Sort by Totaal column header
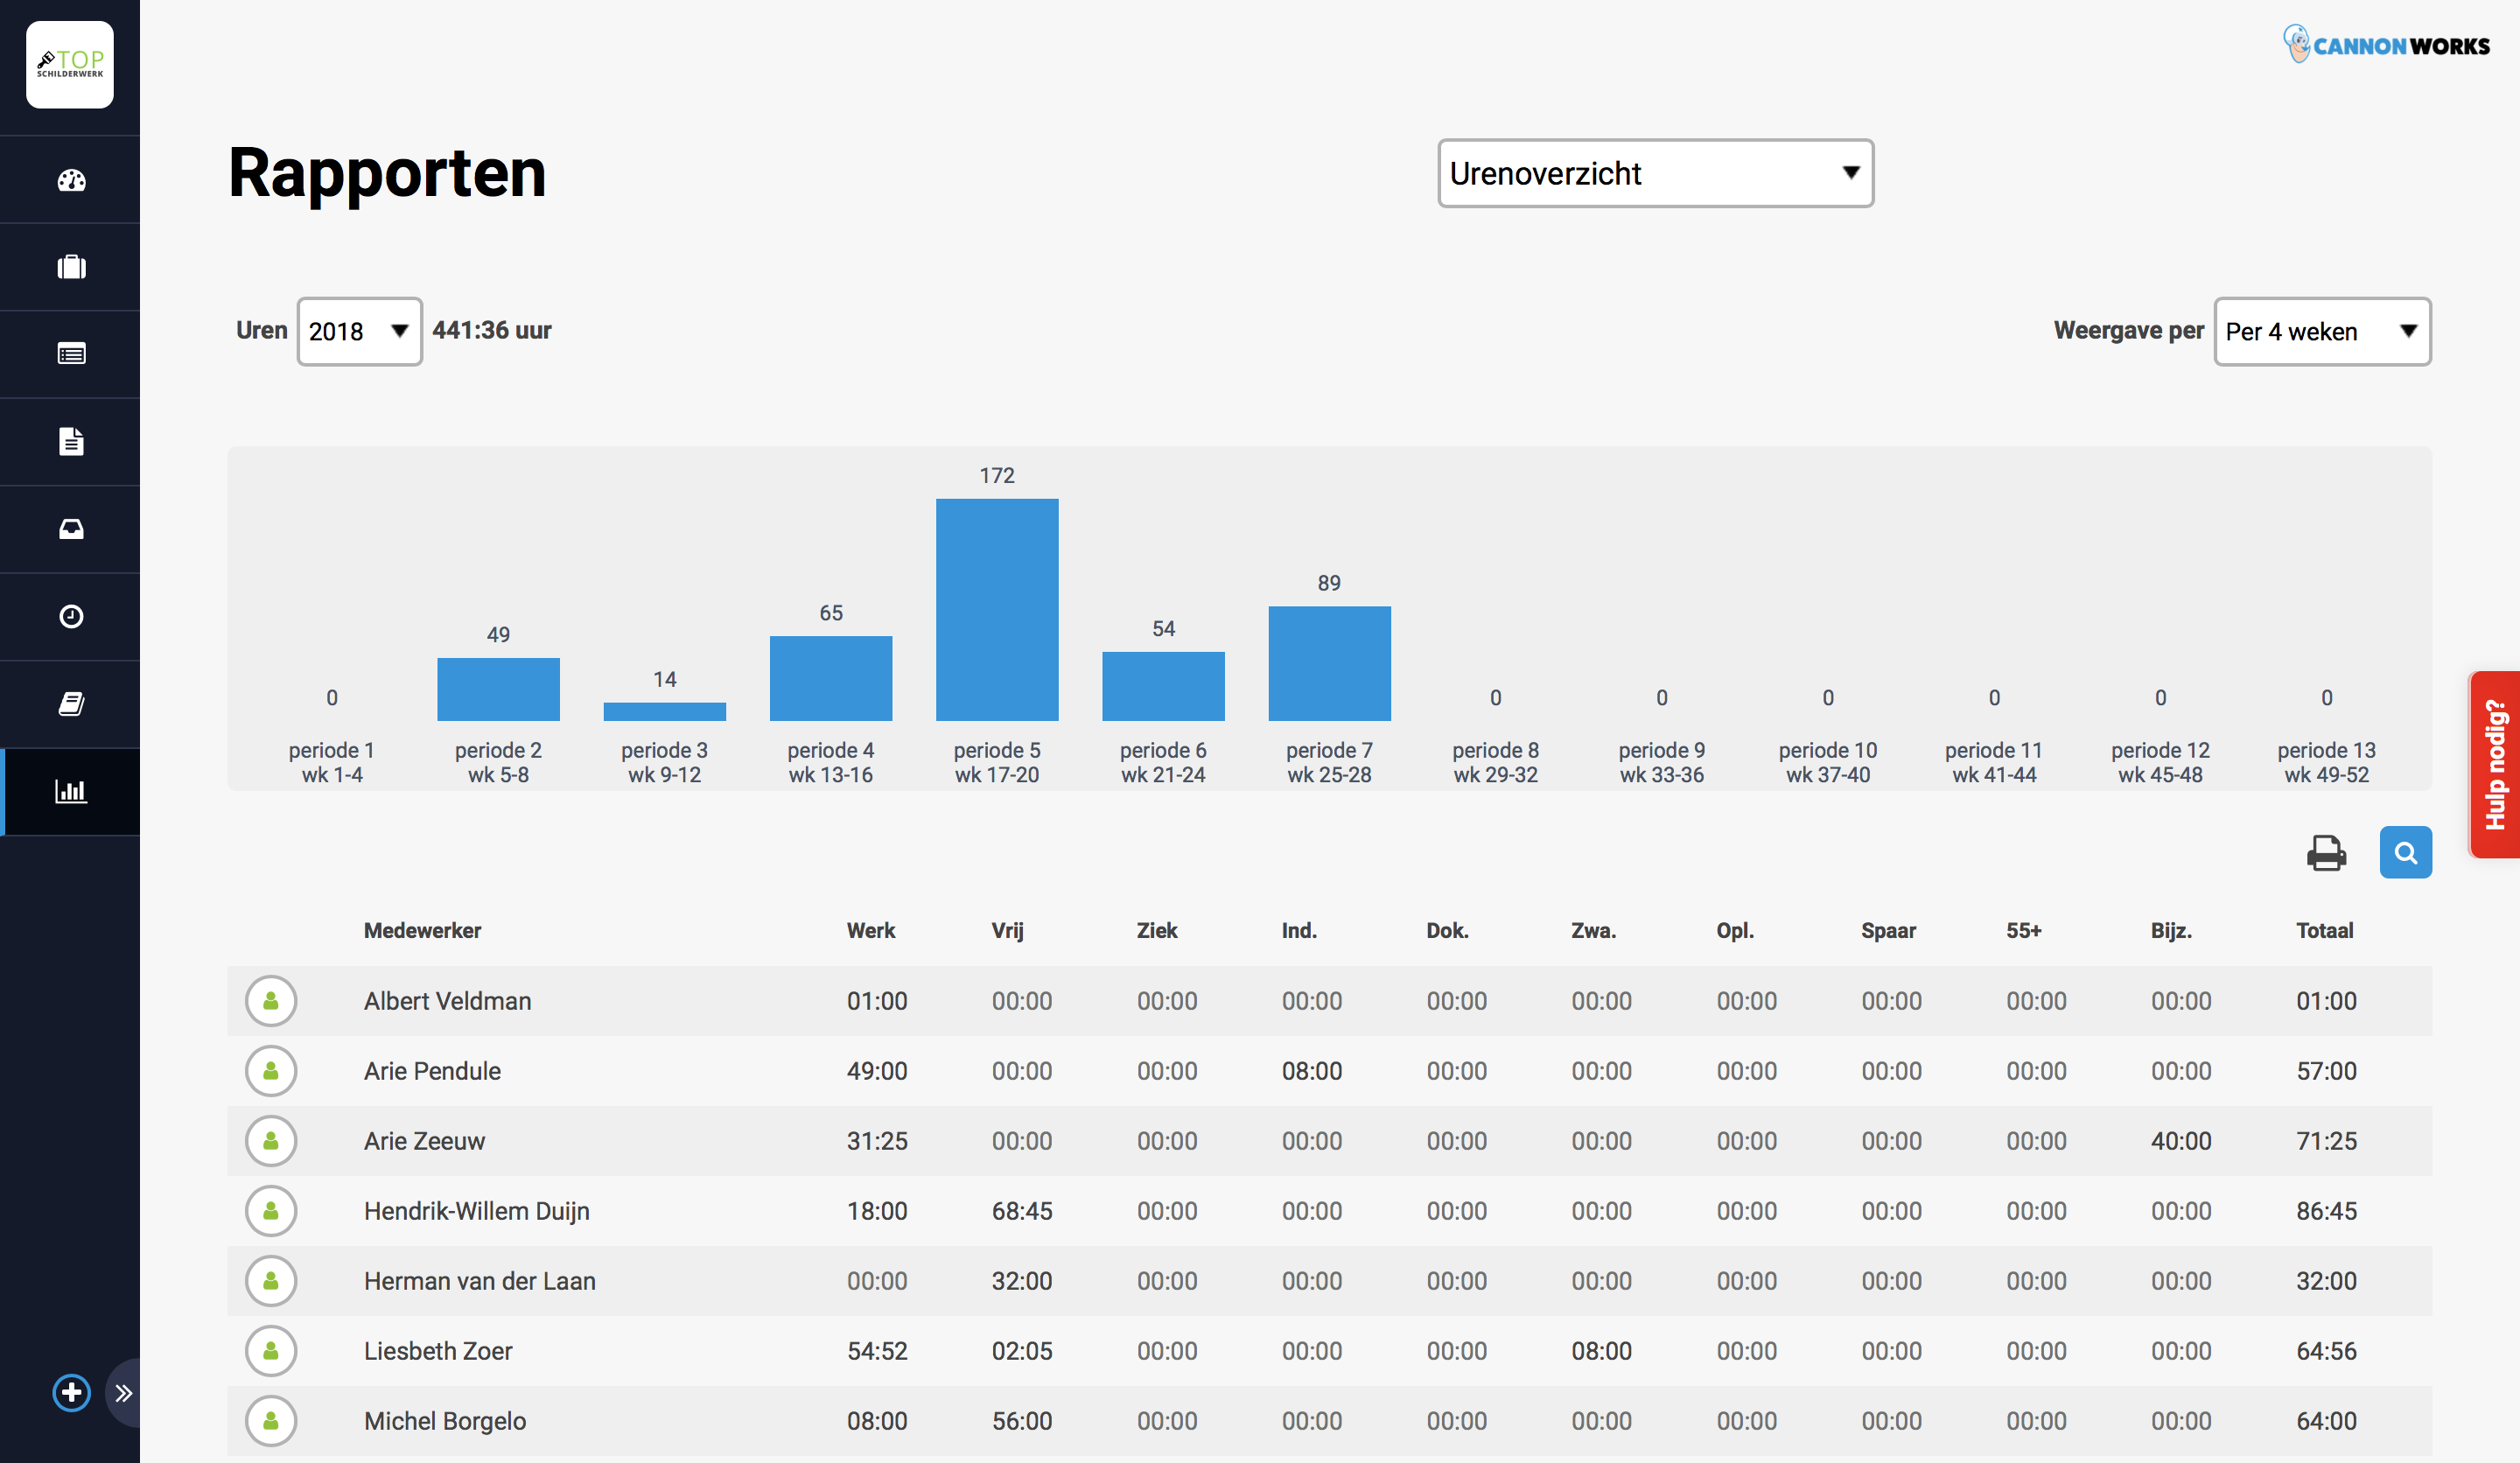The width and height of the screenshot is (2520, 1463). [x=2324, y=930]
